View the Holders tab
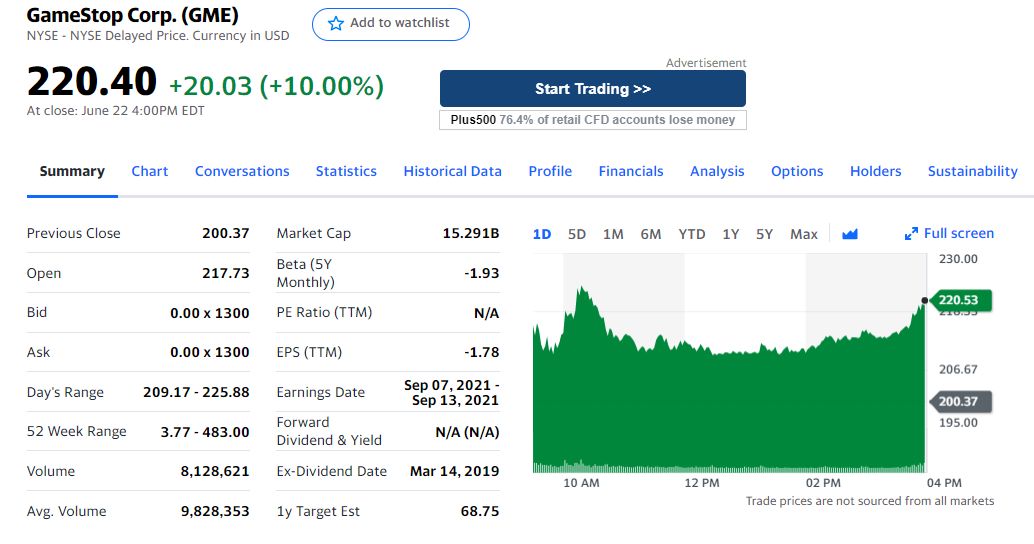This screenshot has width=1034, height=544. click(875, 171)
